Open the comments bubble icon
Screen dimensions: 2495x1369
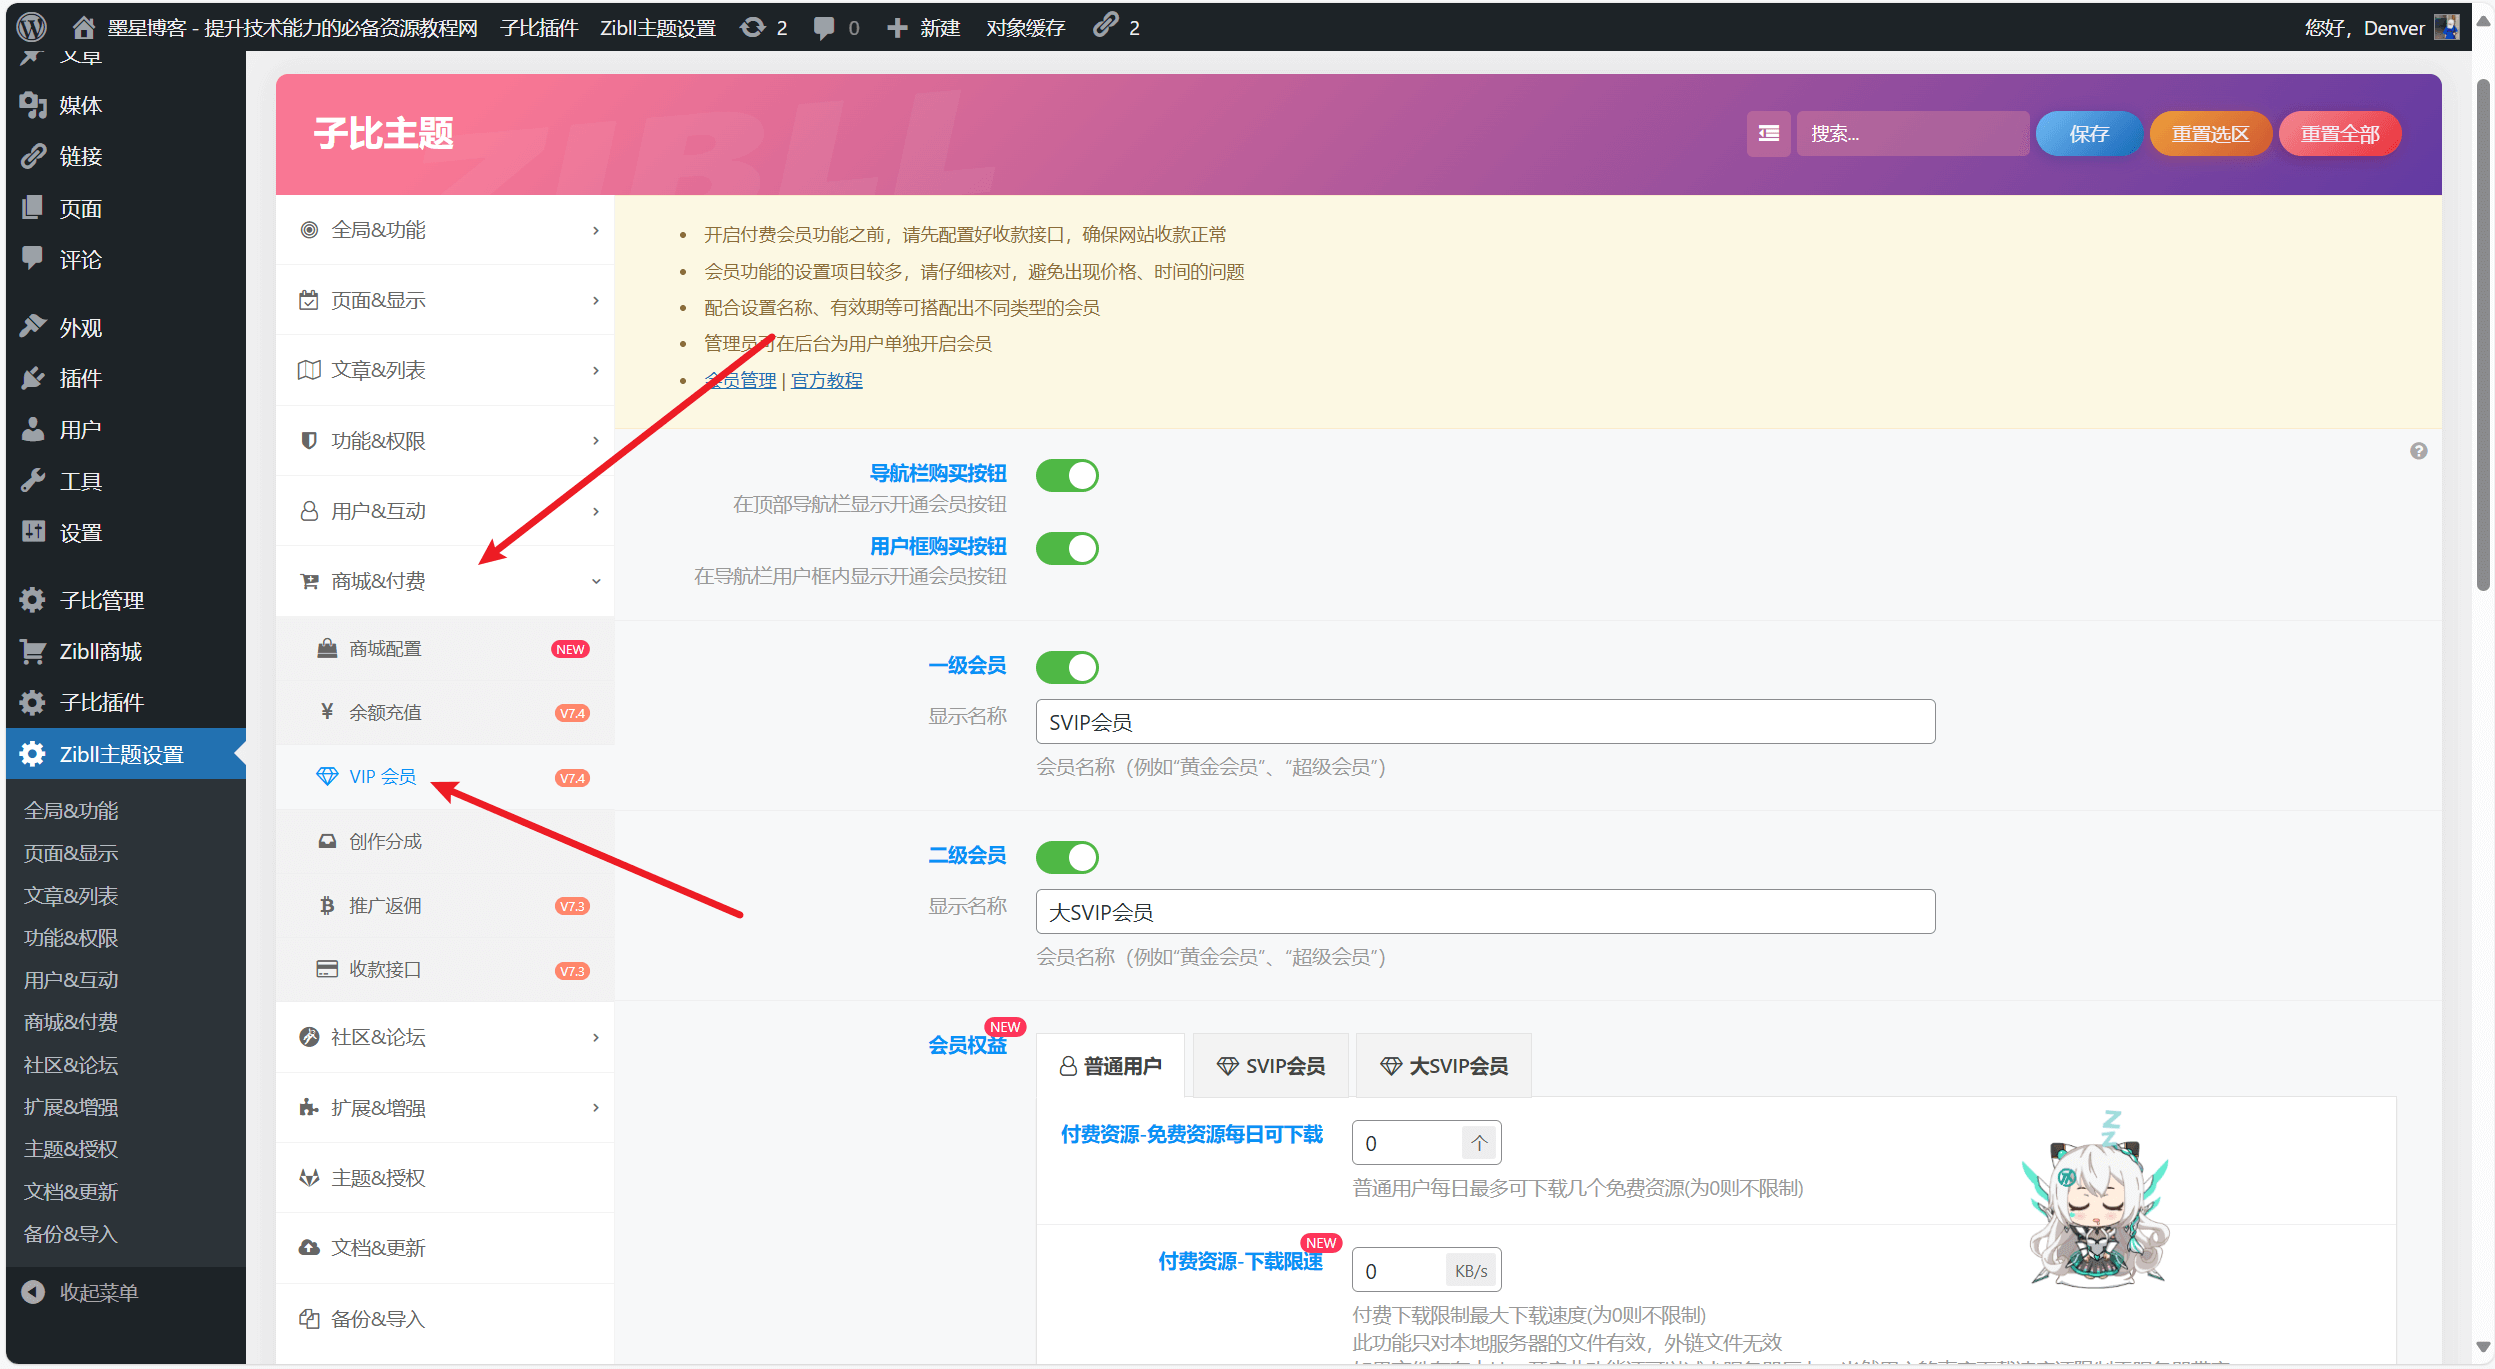pyautogui.click(x=824, y=28)
